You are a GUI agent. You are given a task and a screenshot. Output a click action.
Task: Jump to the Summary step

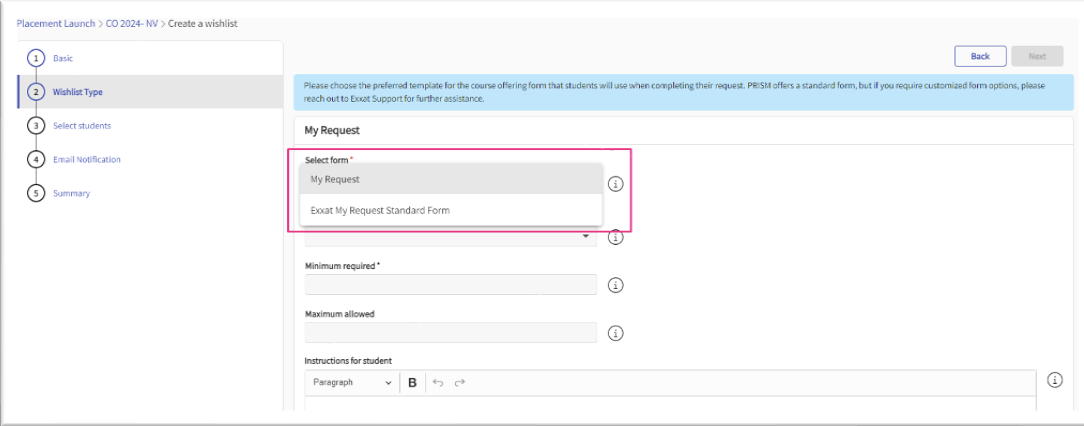(x=71, y=193)
